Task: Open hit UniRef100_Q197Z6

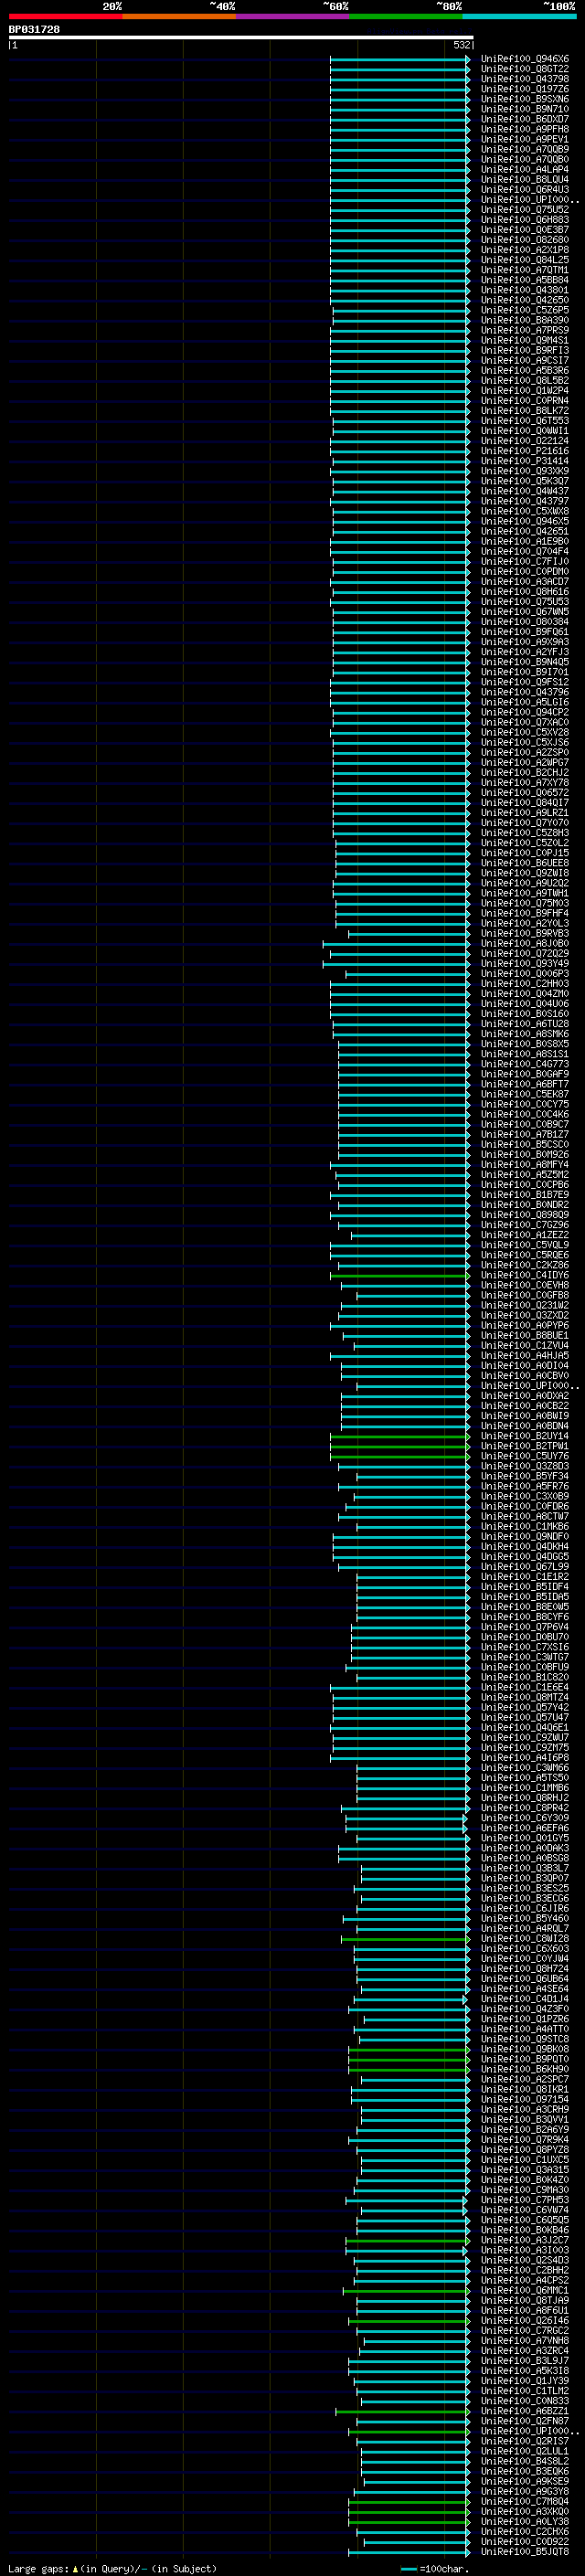Action: tap(525, 89)
